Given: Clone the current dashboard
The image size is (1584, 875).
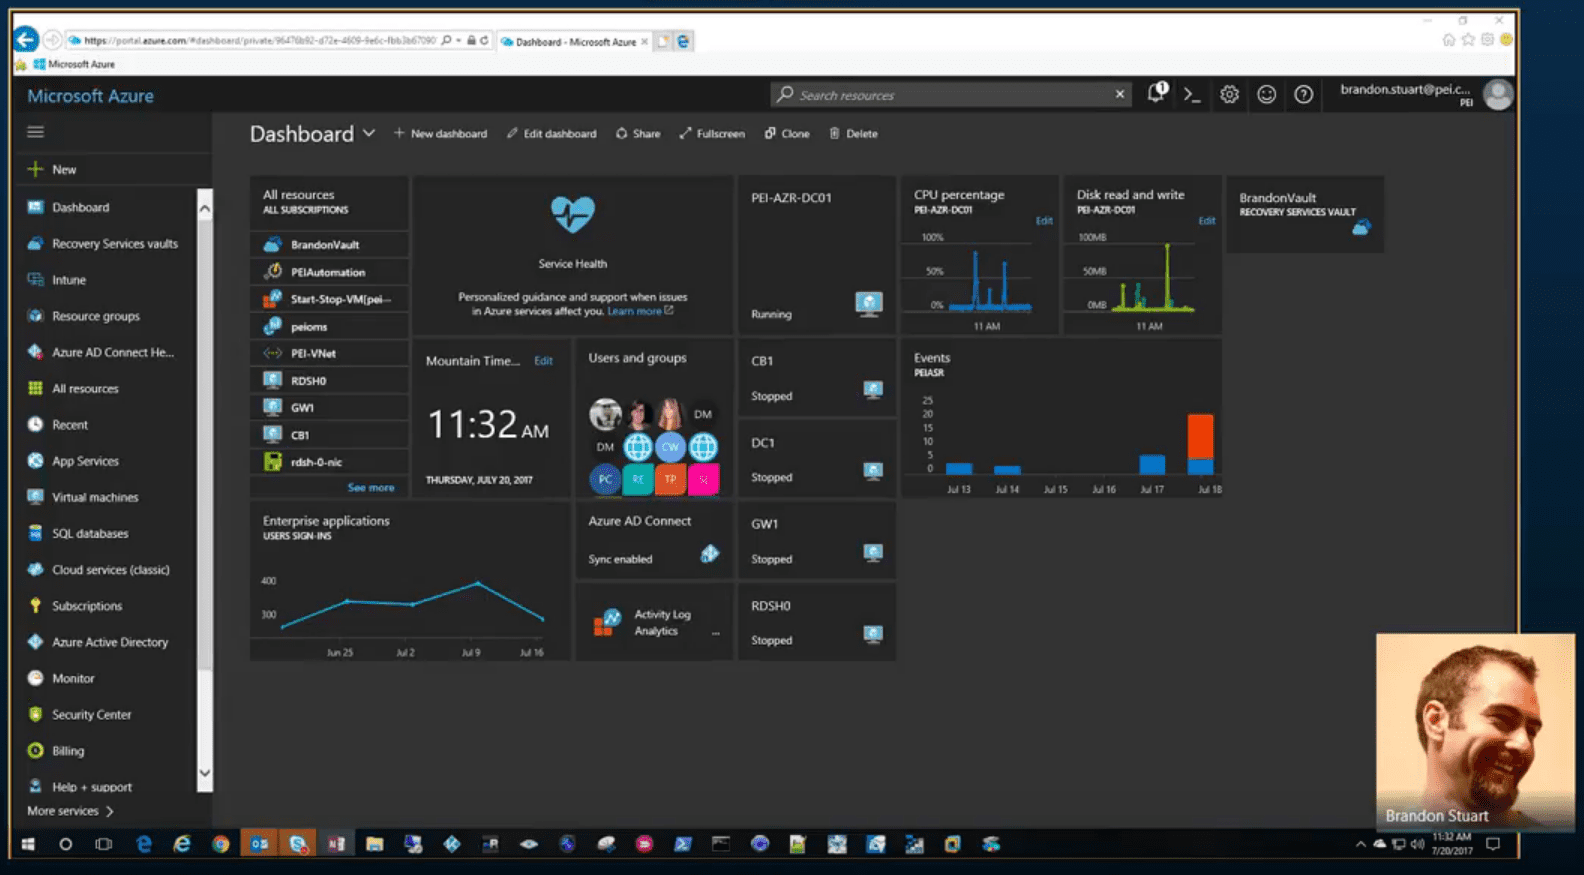Looking at the screenshot, I should [x=787, y=133].
